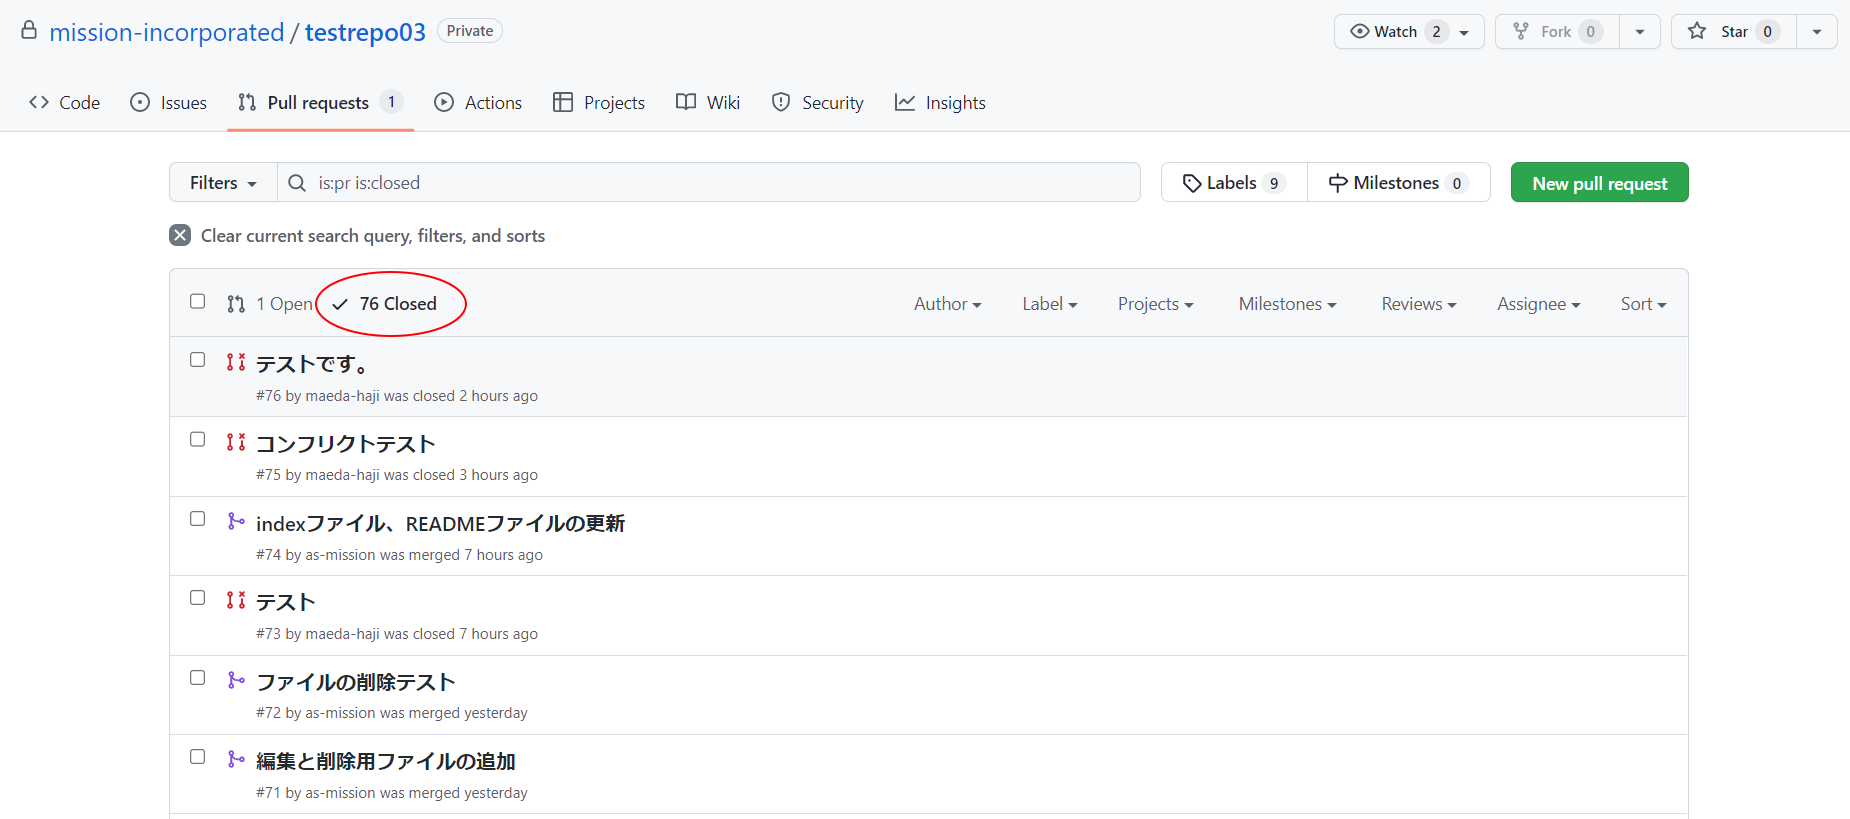Image resolution: width=1850 pixels, height=819 pixels.
Task: Expand the Author filter dropdown
Action: [947, 304]
